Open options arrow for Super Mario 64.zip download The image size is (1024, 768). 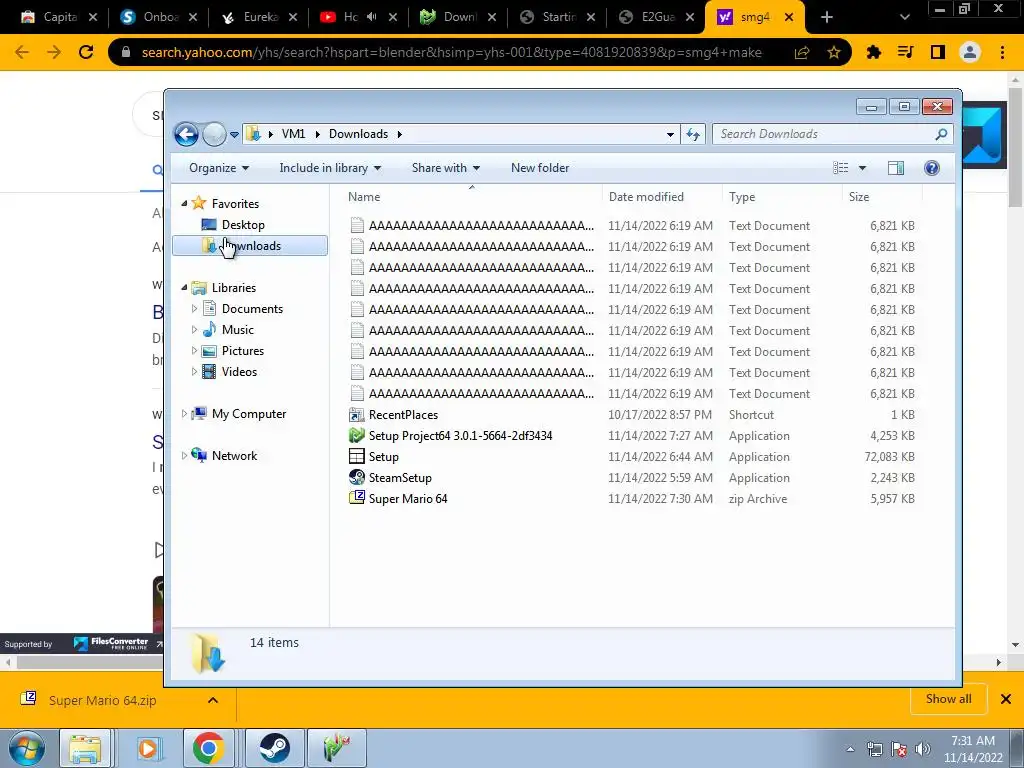pos(213,700)
